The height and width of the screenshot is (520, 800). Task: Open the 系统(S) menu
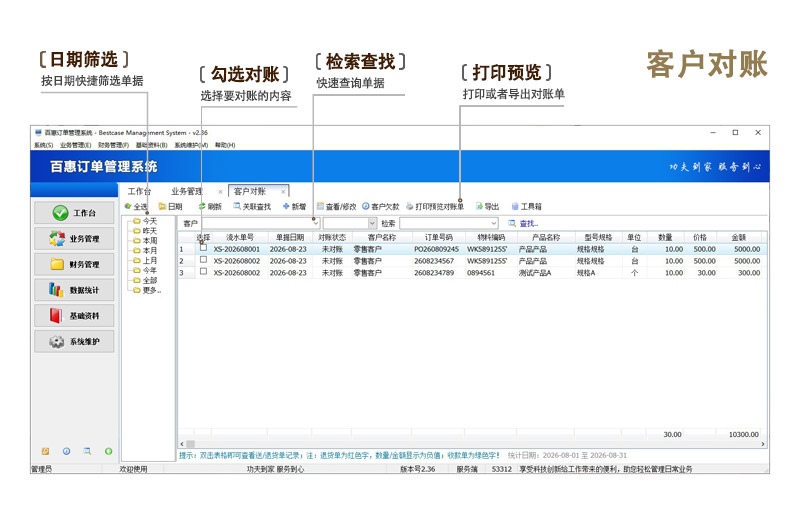pos(43,145)
